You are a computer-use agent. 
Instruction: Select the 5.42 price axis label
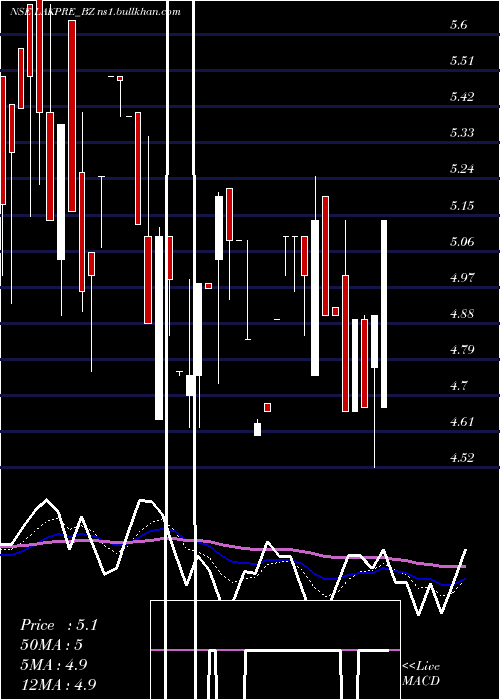(462, 97)
